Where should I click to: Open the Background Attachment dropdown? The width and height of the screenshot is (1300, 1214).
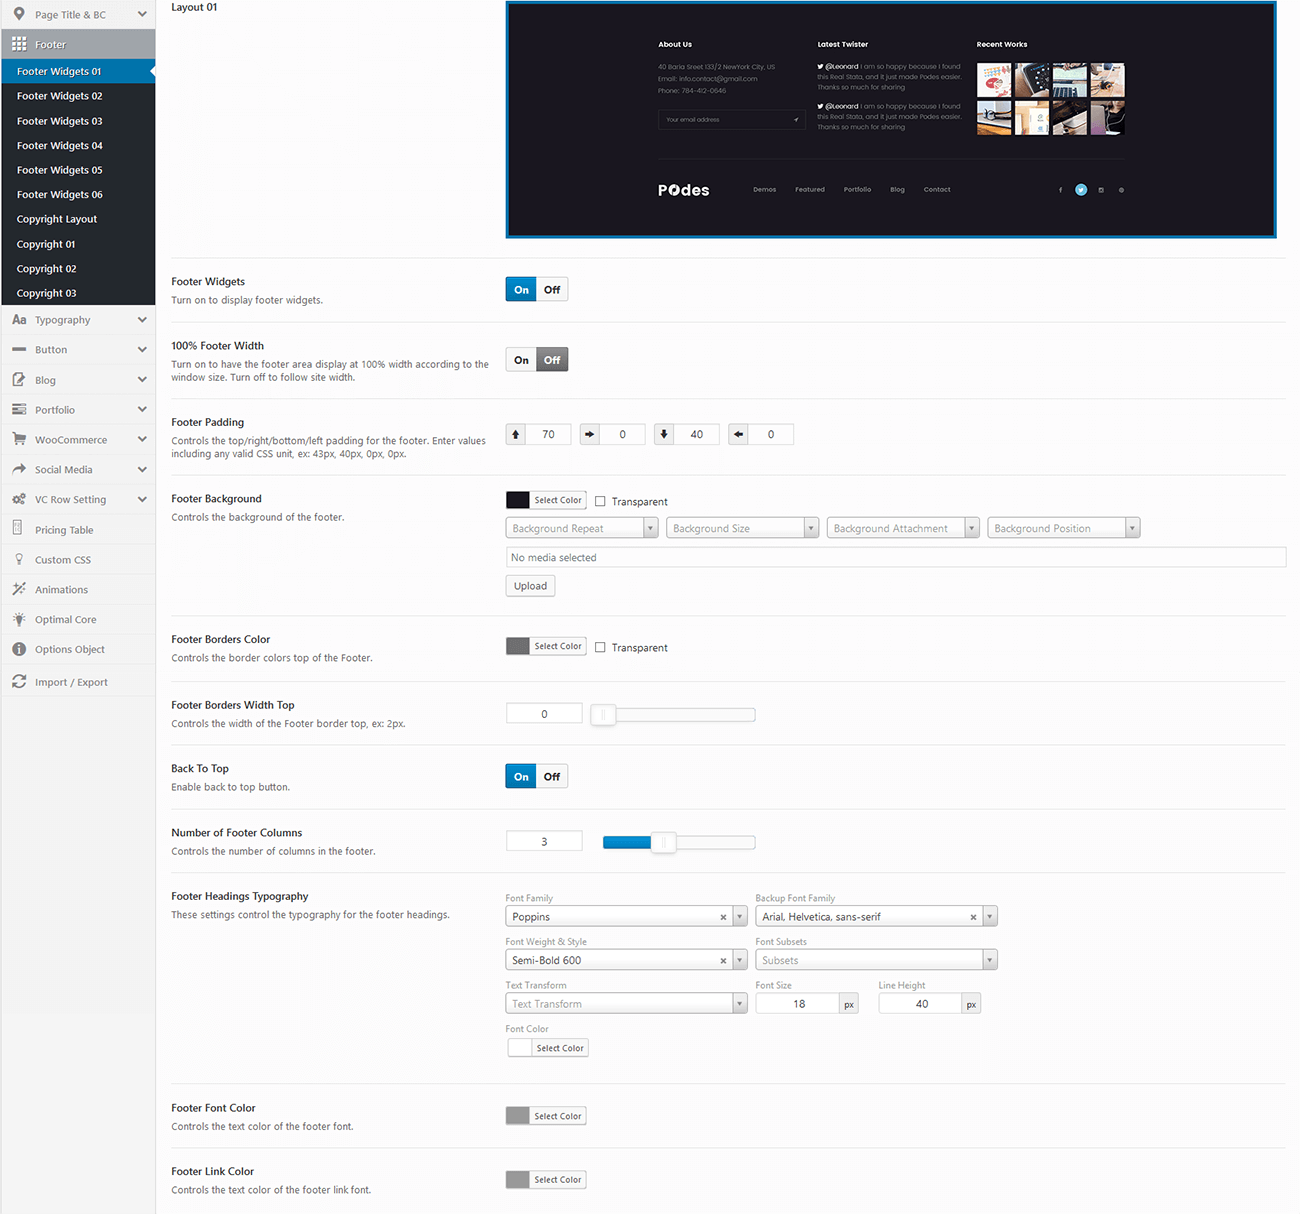tap(903, 528)
